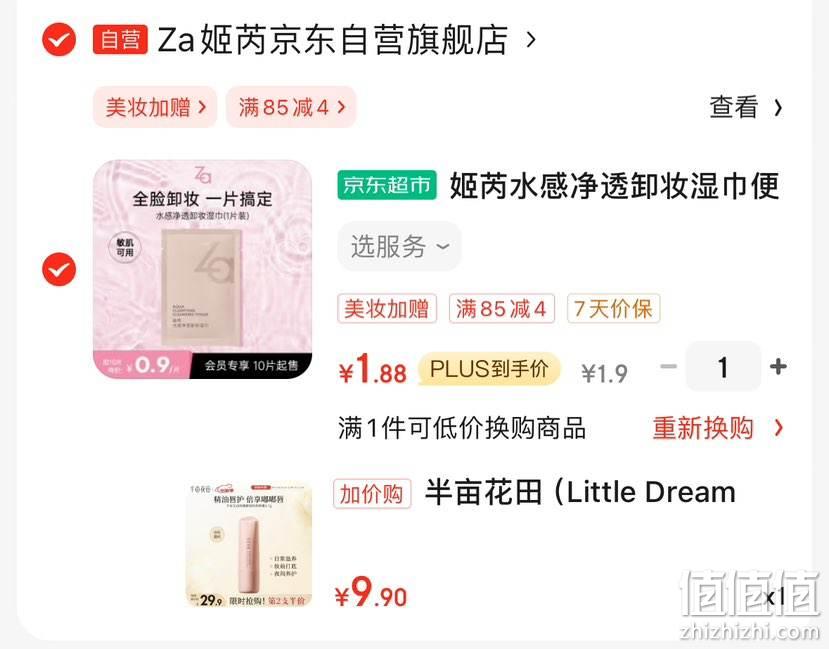The height and width of the screenshot is (649, 829).
Task: Open the 半亩花田 lip balm thumbnail
Action: pyautogui.click(x=248, y=544)
